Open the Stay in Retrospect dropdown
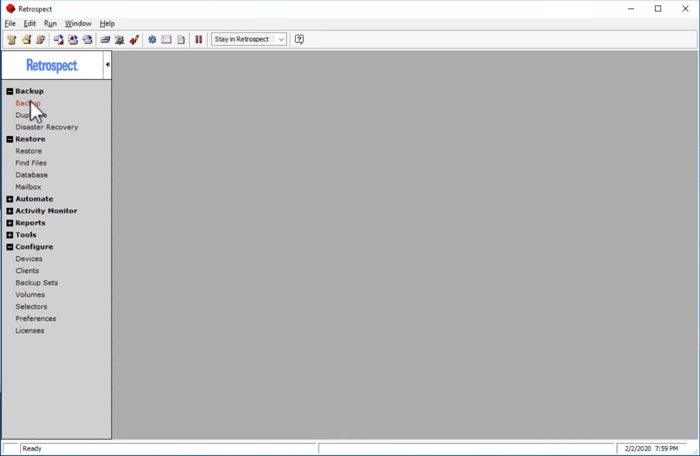This screenshot has width=700, height=456. pyautogui.click(x=249, y=39)
